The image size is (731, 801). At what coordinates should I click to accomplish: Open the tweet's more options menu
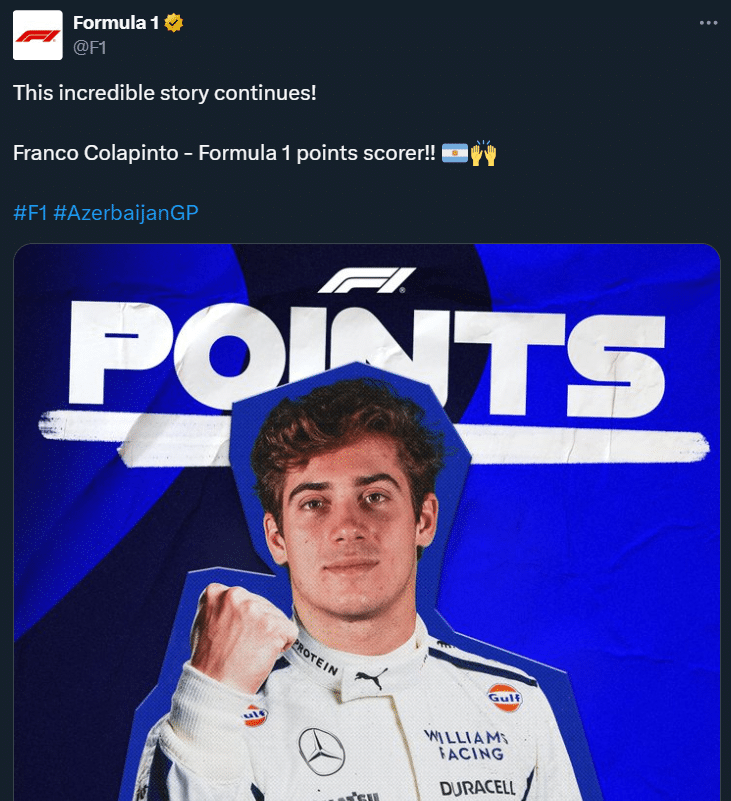(708, 22)
